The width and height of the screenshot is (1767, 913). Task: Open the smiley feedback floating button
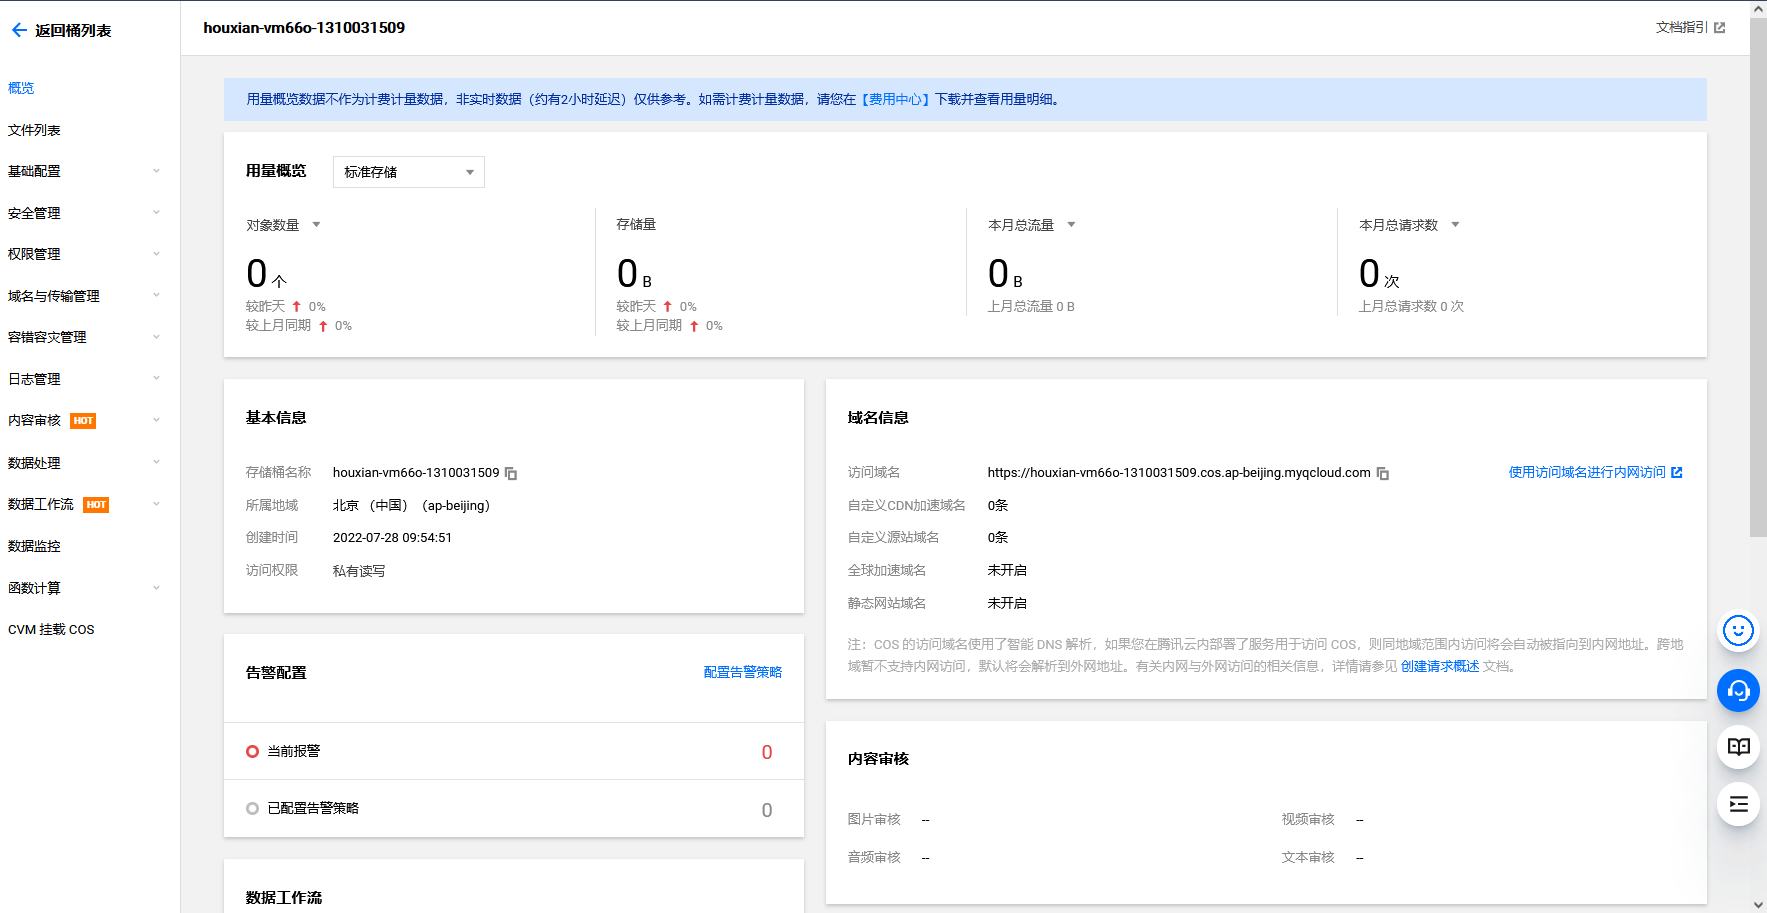[x=1738, y=631]
